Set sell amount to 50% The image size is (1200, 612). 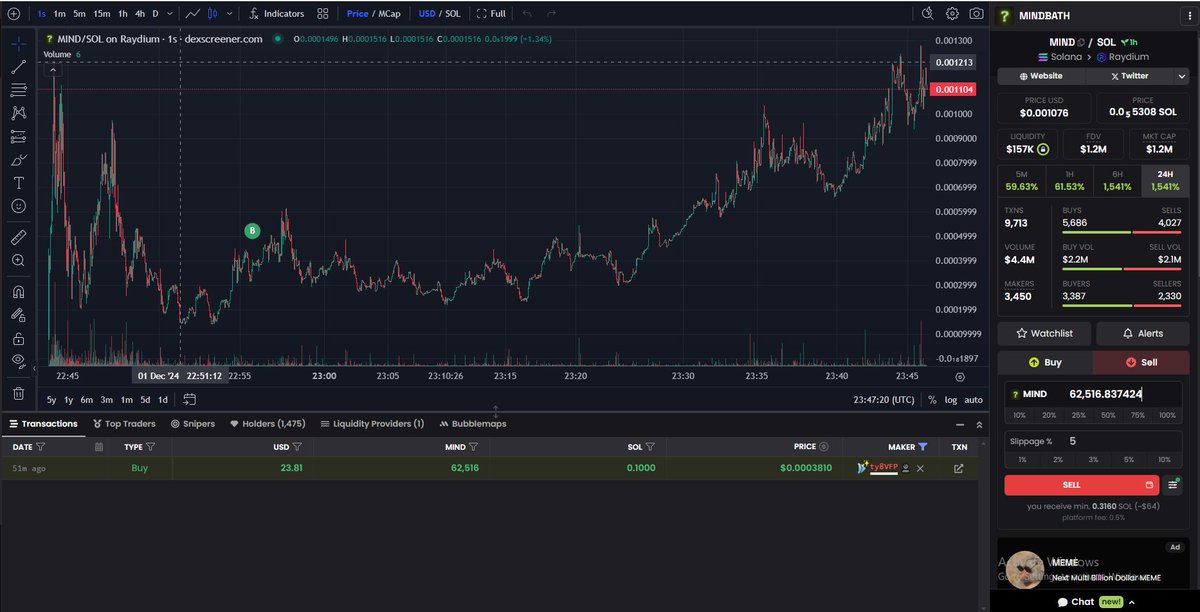[1108, 415]
